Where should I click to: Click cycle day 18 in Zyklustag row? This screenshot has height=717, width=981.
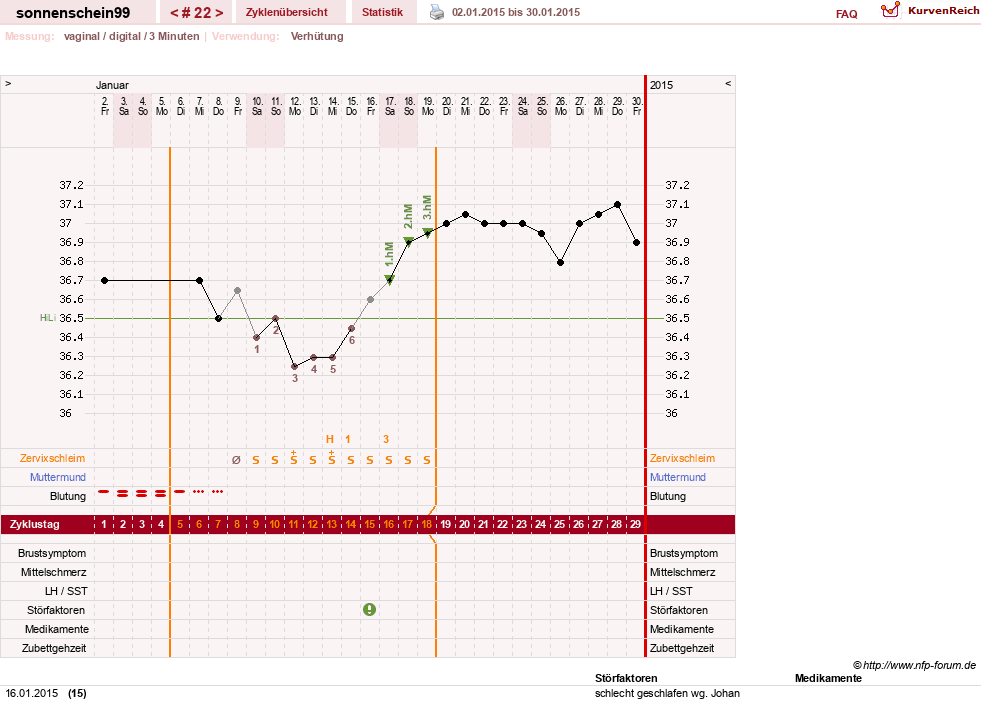(x=427, y=524)
